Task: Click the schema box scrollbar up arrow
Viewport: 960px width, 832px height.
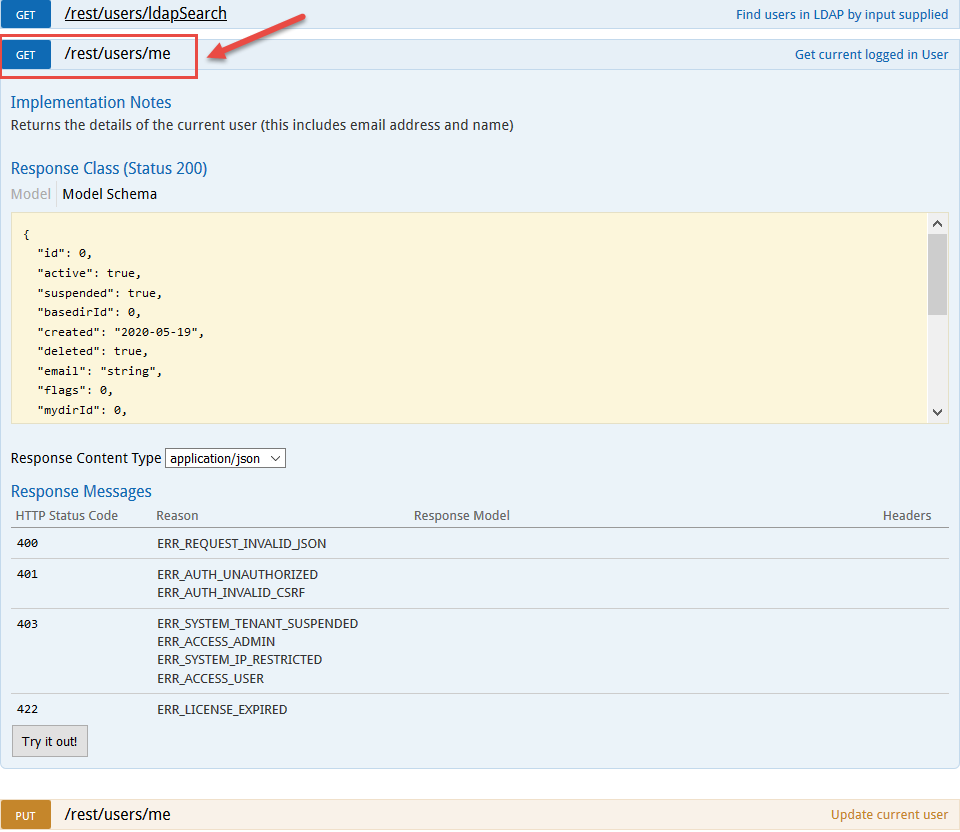Action: pyautogui.click(x=937, y=224)
